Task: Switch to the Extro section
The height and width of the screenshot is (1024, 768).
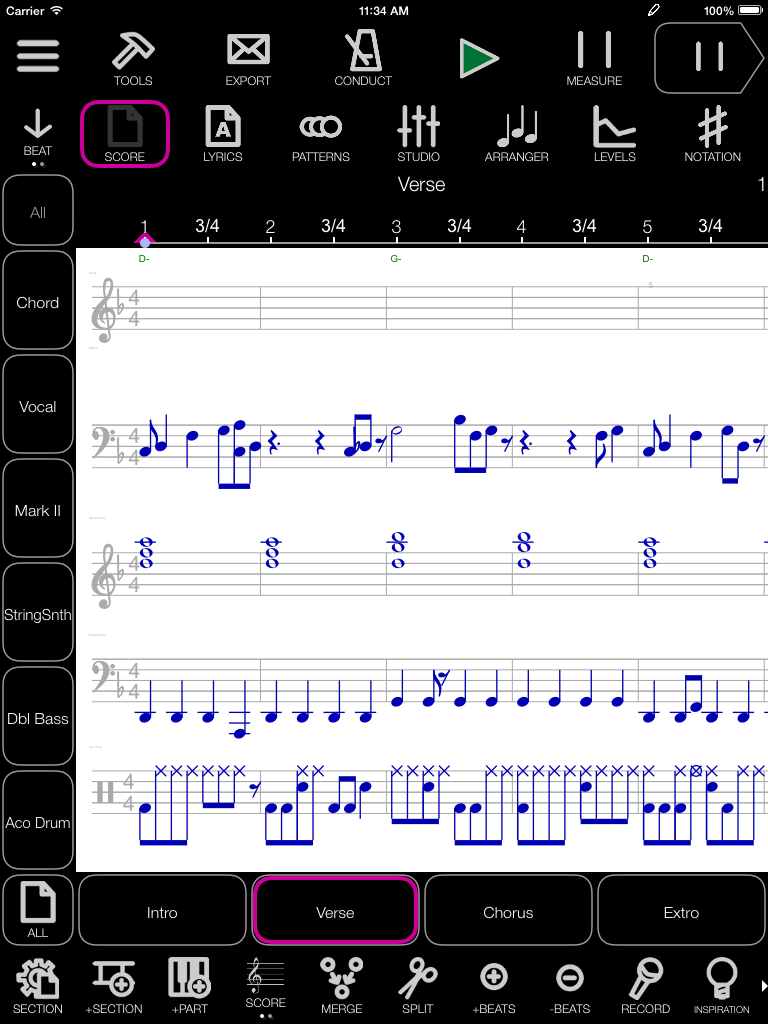Action: 681,910
